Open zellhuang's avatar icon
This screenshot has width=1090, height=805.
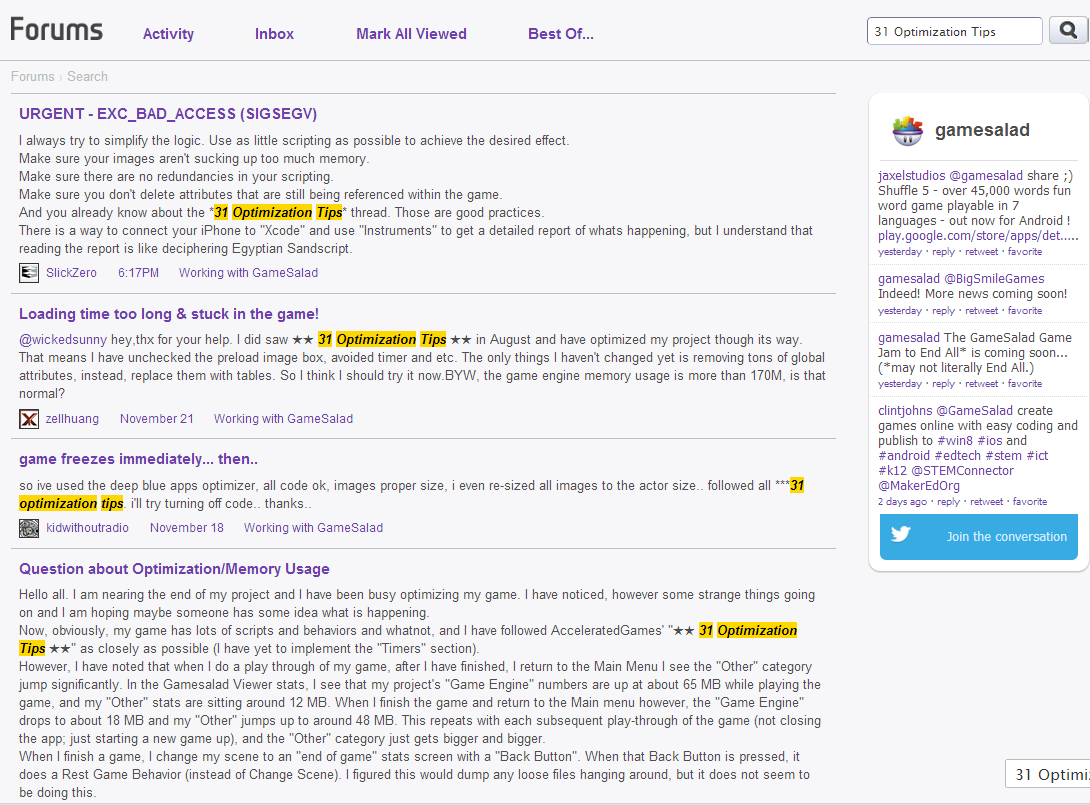coord(29,419)
